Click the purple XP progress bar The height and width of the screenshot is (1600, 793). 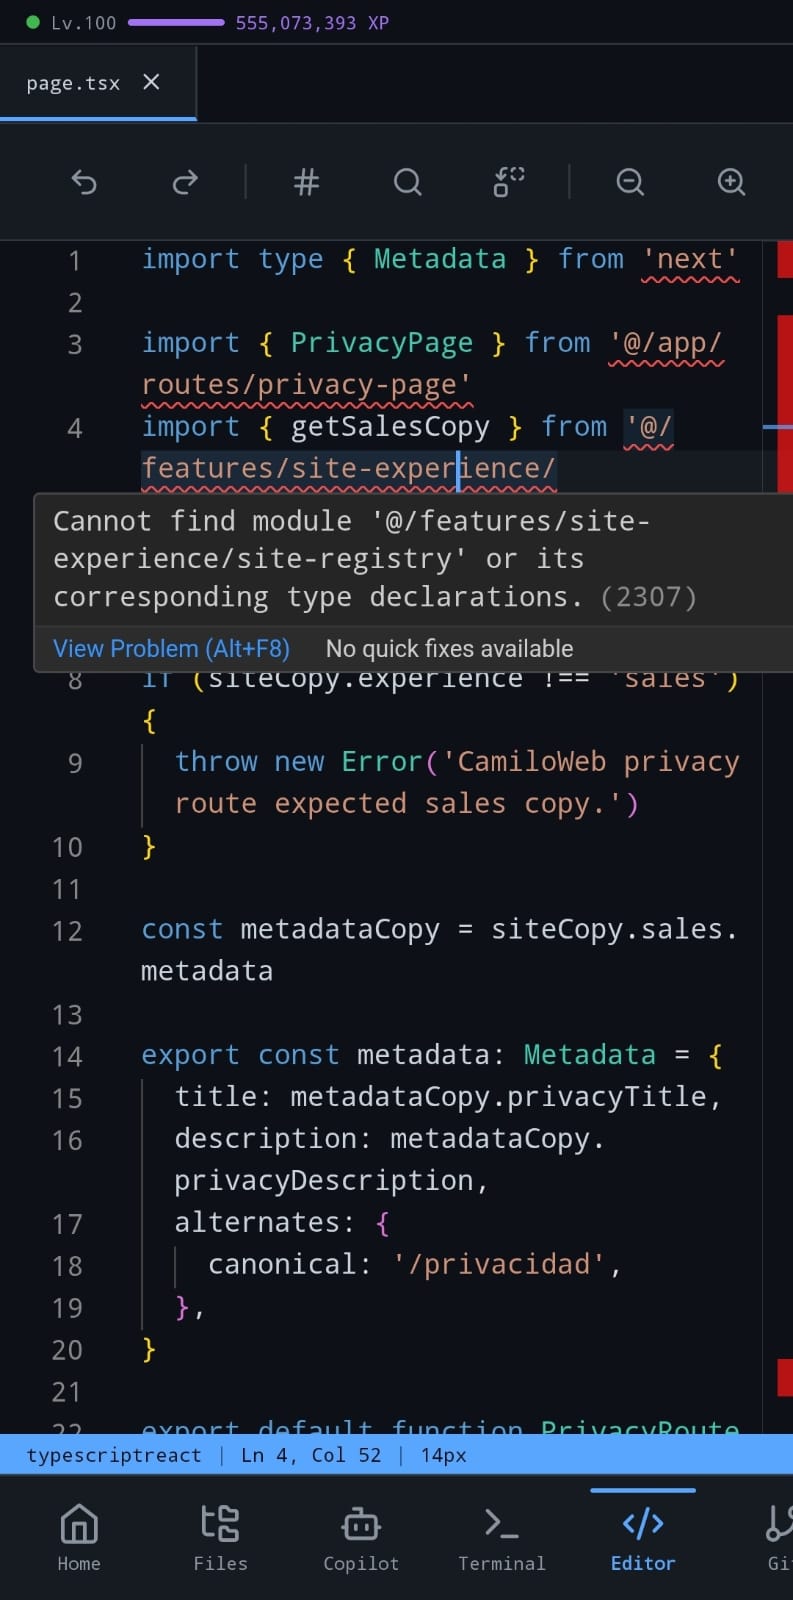pos(176,22)
